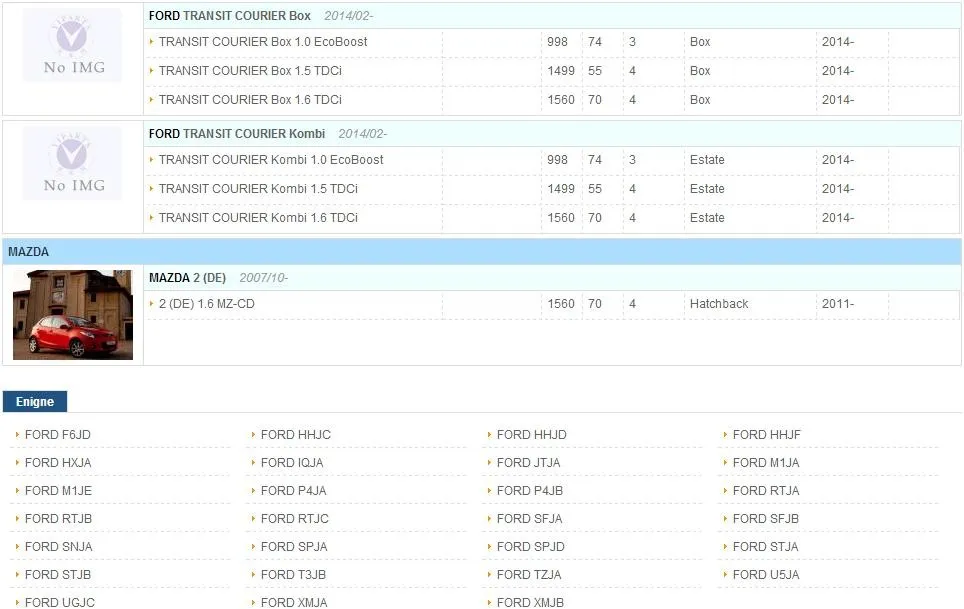964x609 pixels.
Task: Open engine FORD F6JD
Action: click(58, 434)
